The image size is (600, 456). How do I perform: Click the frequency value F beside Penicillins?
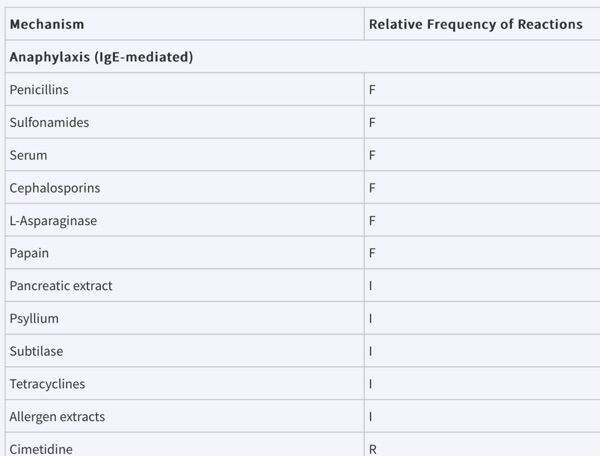pyautogui.click(x=372, y=90)
